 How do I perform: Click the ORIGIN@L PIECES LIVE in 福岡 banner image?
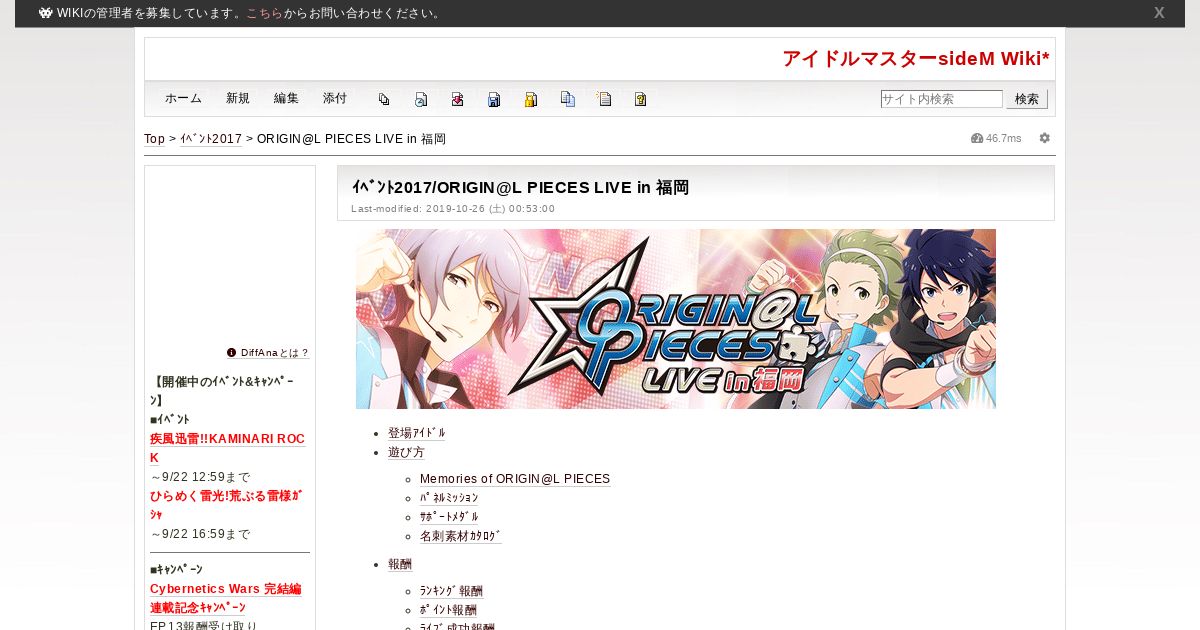tap(676, 319)
